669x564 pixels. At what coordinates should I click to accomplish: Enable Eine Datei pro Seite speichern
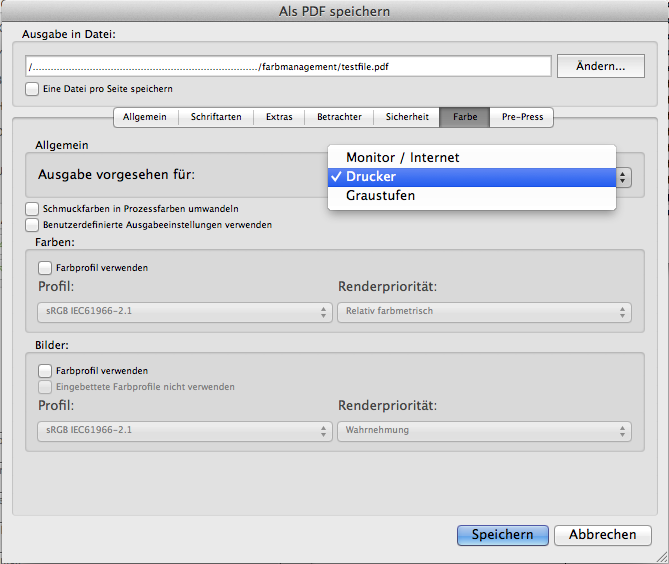pos(33,89)
